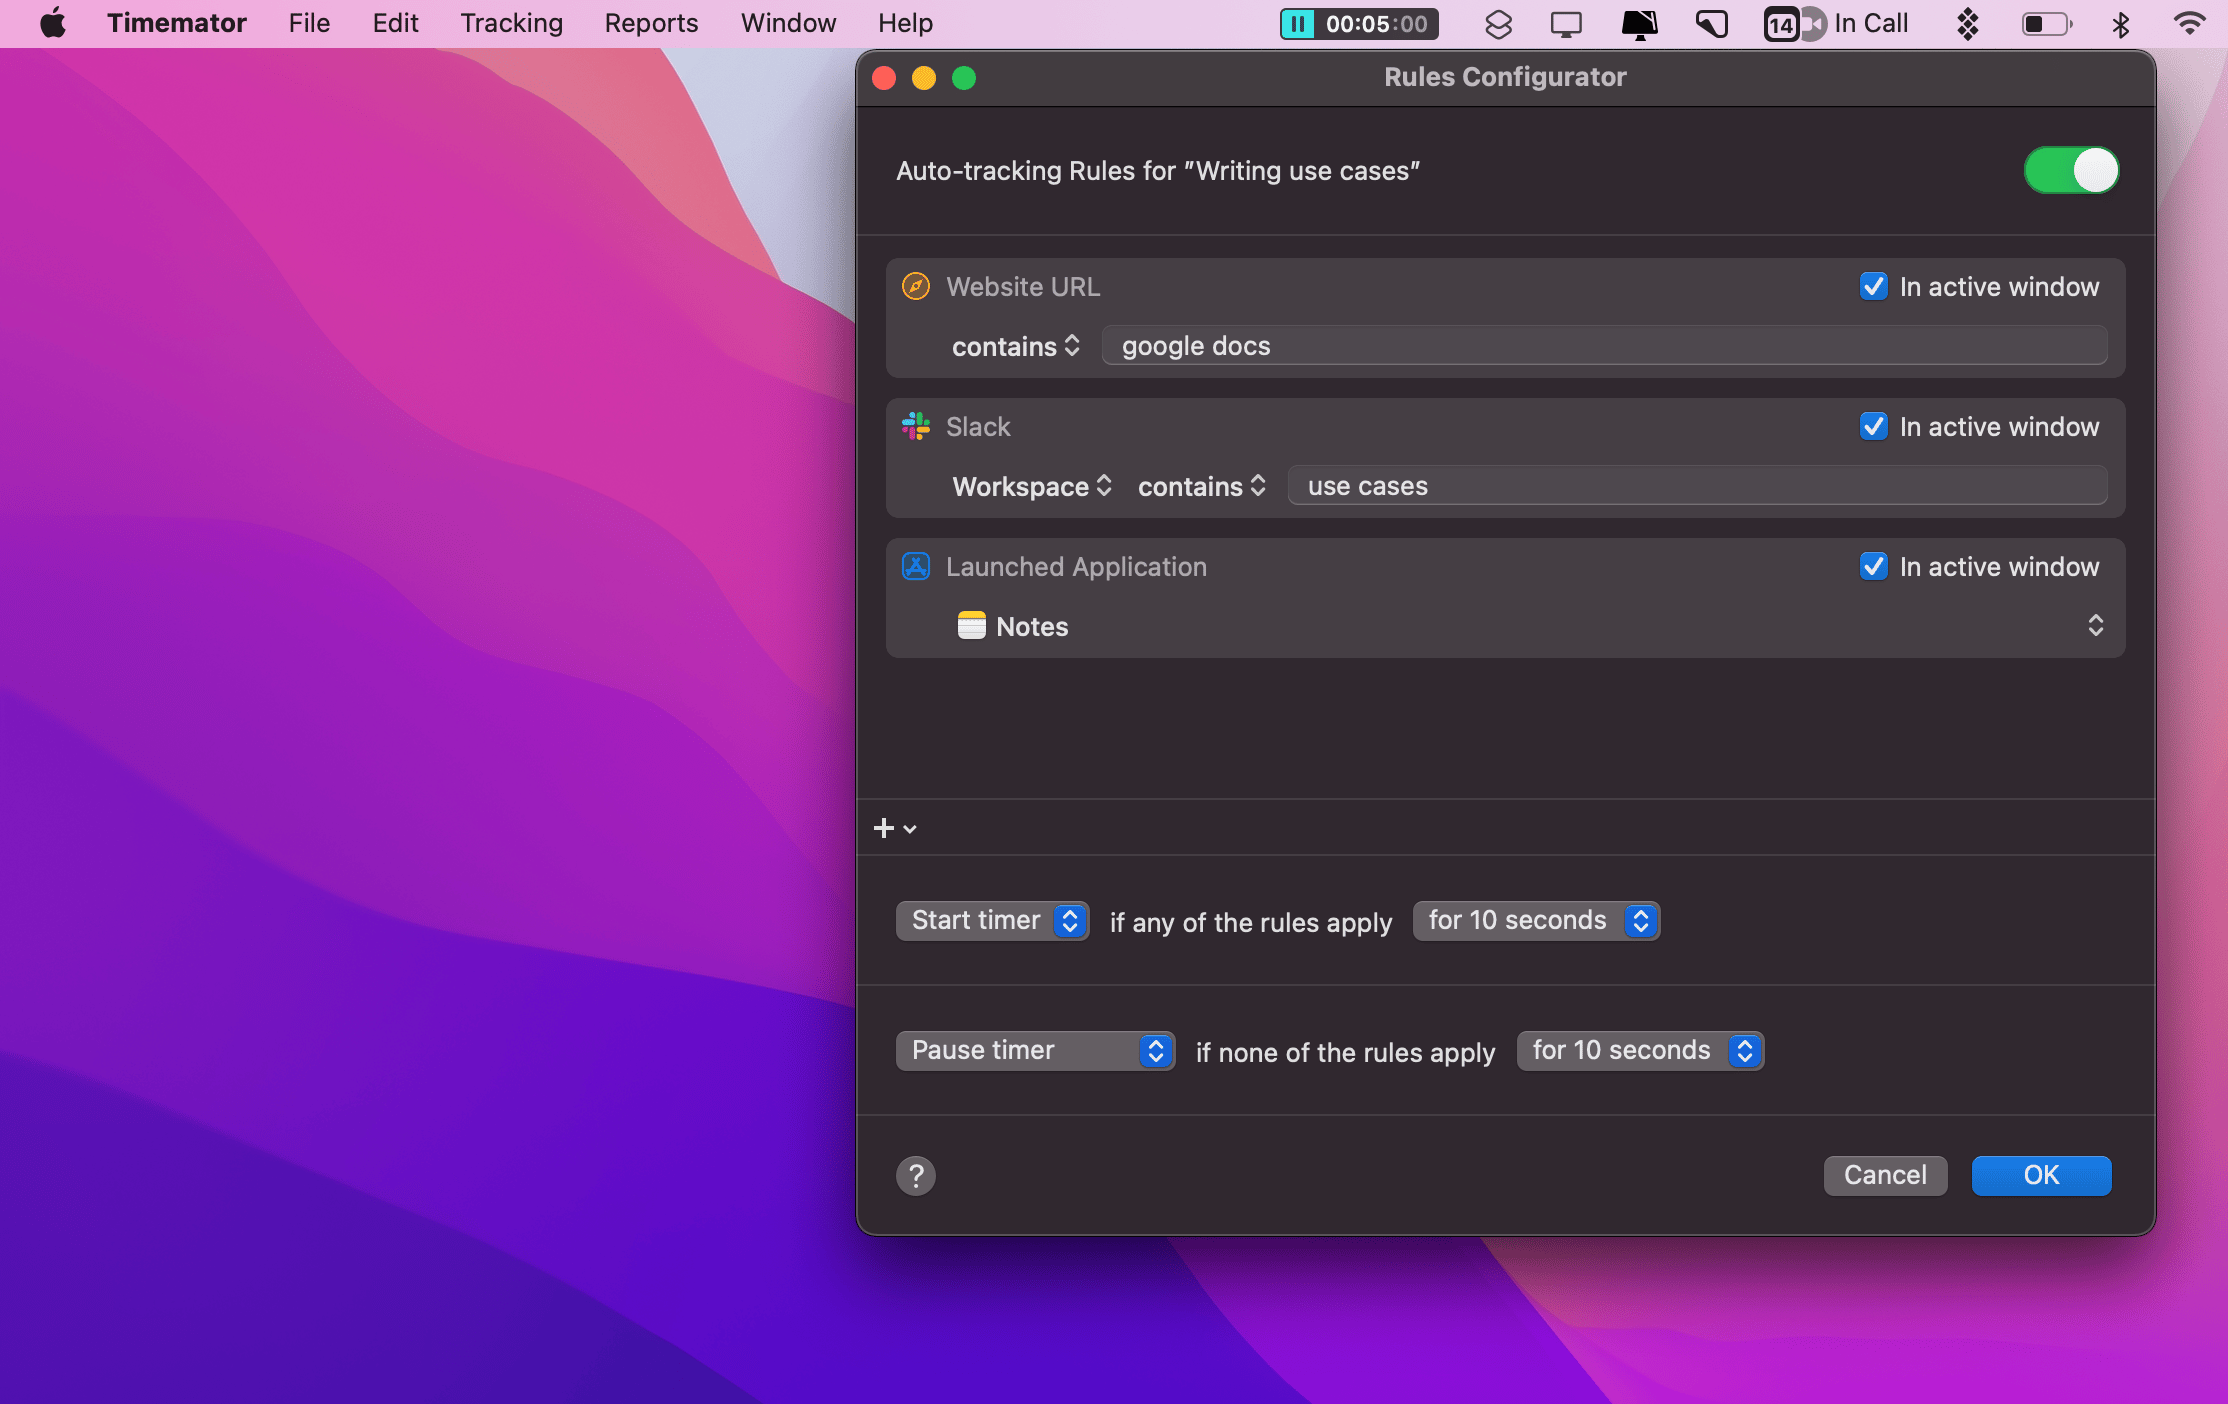This screenshot has width=2228, height=1404.
Task: Click the tilted card menu bar icon
Action: coord(1712,23)
